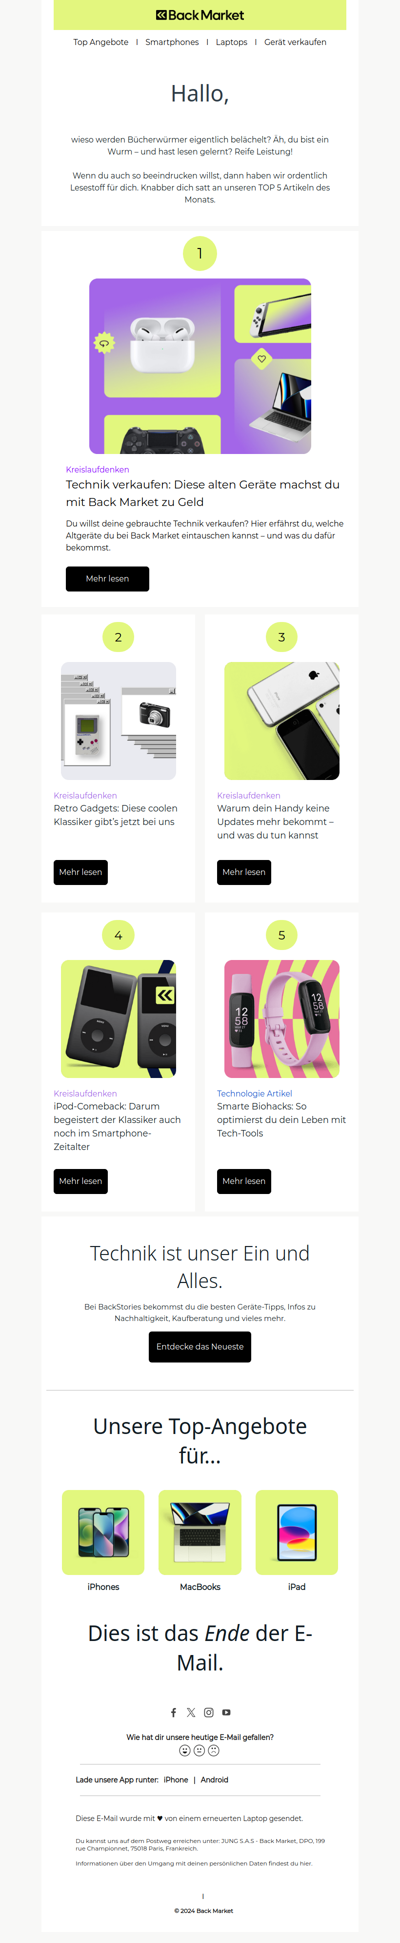Open the X (Twitter) icon
Image resolution: width=400 pixels, height=1943 pixels.
191,1712
